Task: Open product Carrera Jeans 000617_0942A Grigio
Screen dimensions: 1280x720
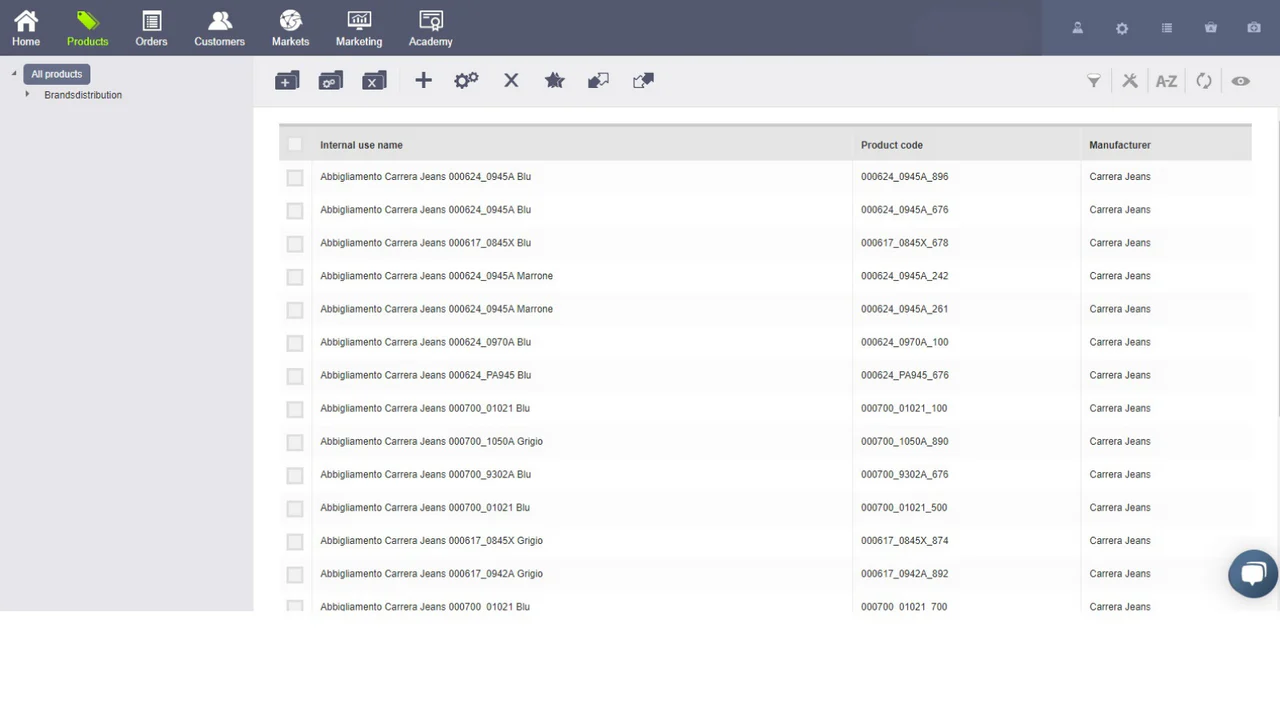Action: [431, 573]
